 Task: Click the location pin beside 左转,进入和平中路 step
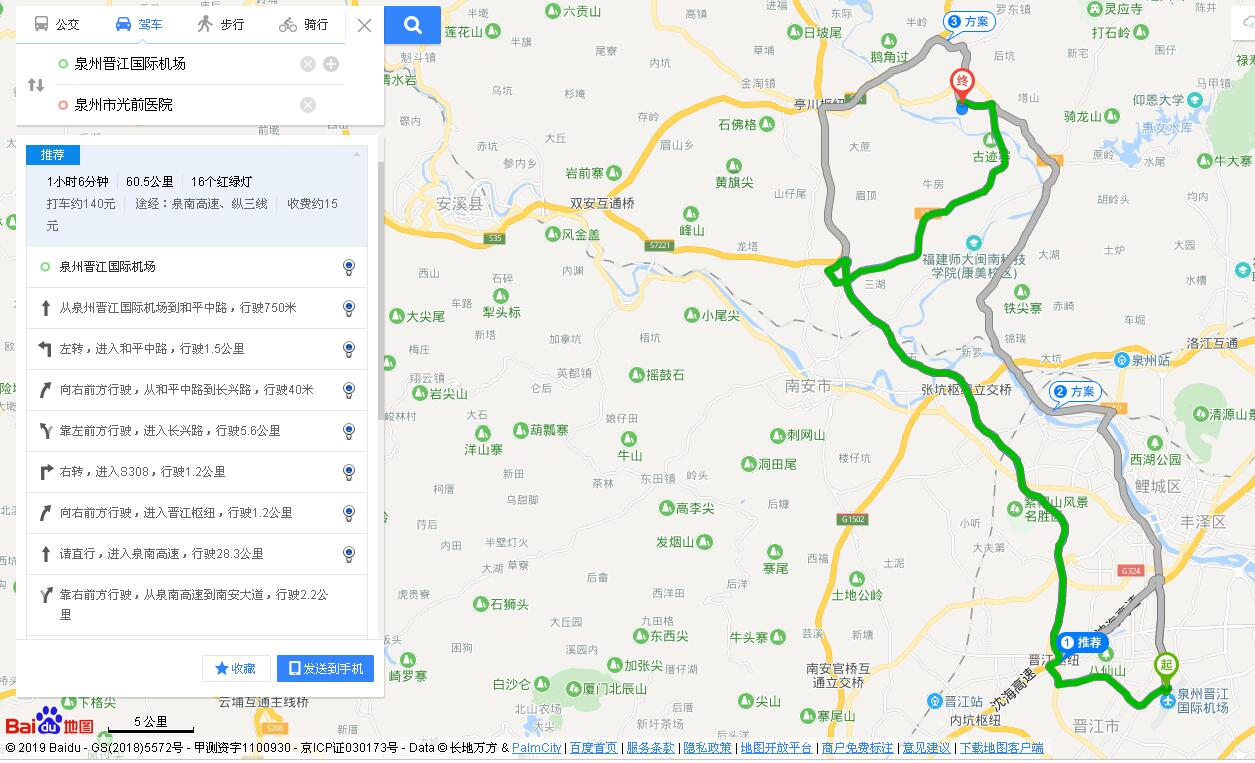tap(348, 349)
